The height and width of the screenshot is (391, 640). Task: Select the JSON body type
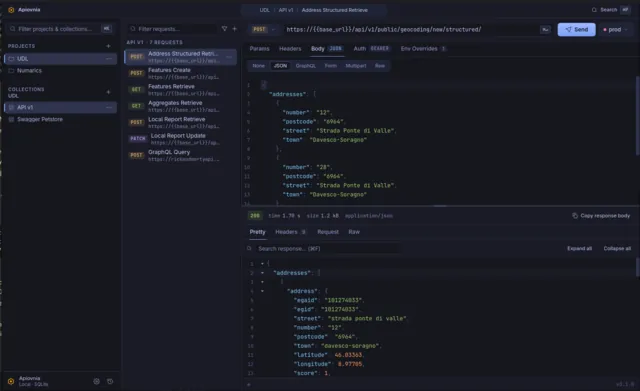click(x=280, y=66)
